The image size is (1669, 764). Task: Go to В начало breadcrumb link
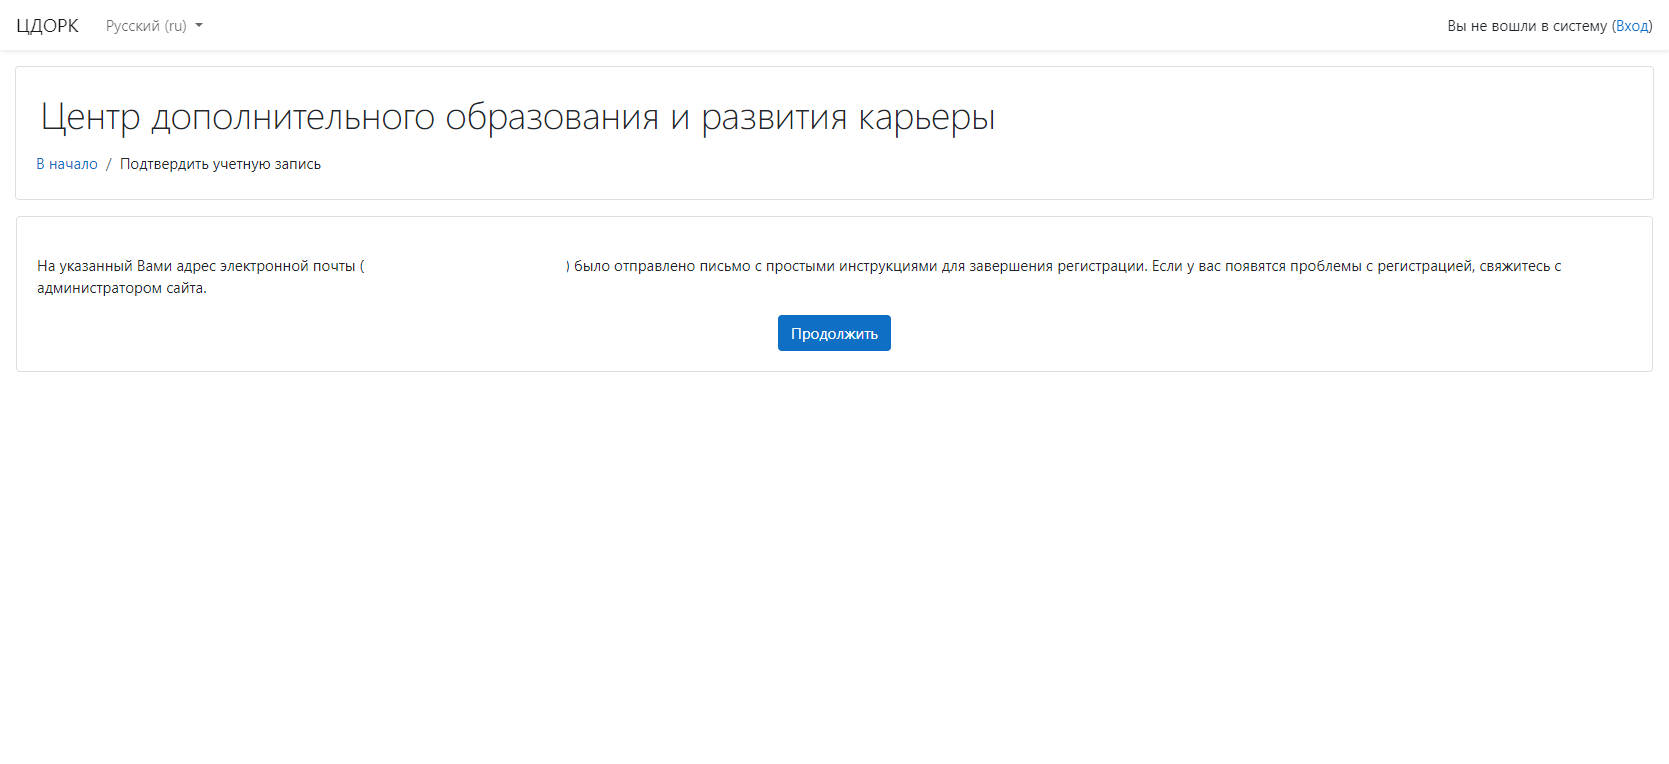click(67, 164)
